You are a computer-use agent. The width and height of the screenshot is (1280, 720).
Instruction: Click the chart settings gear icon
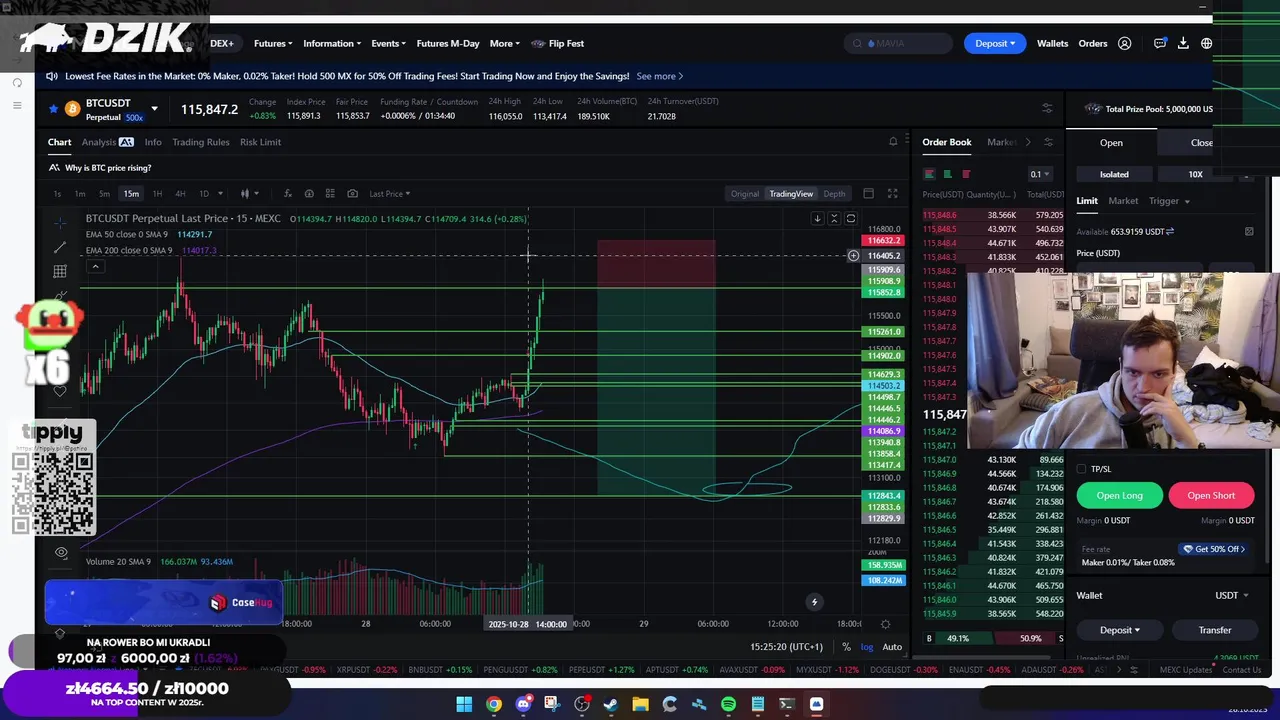point(885,624)
